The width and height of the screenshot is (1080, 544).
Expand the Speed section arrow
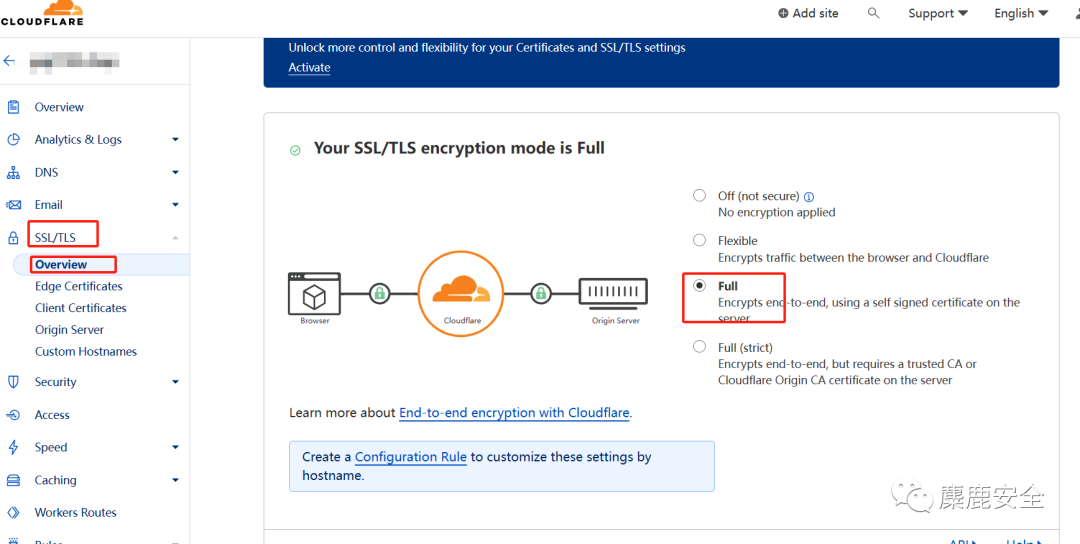[176, 447]
